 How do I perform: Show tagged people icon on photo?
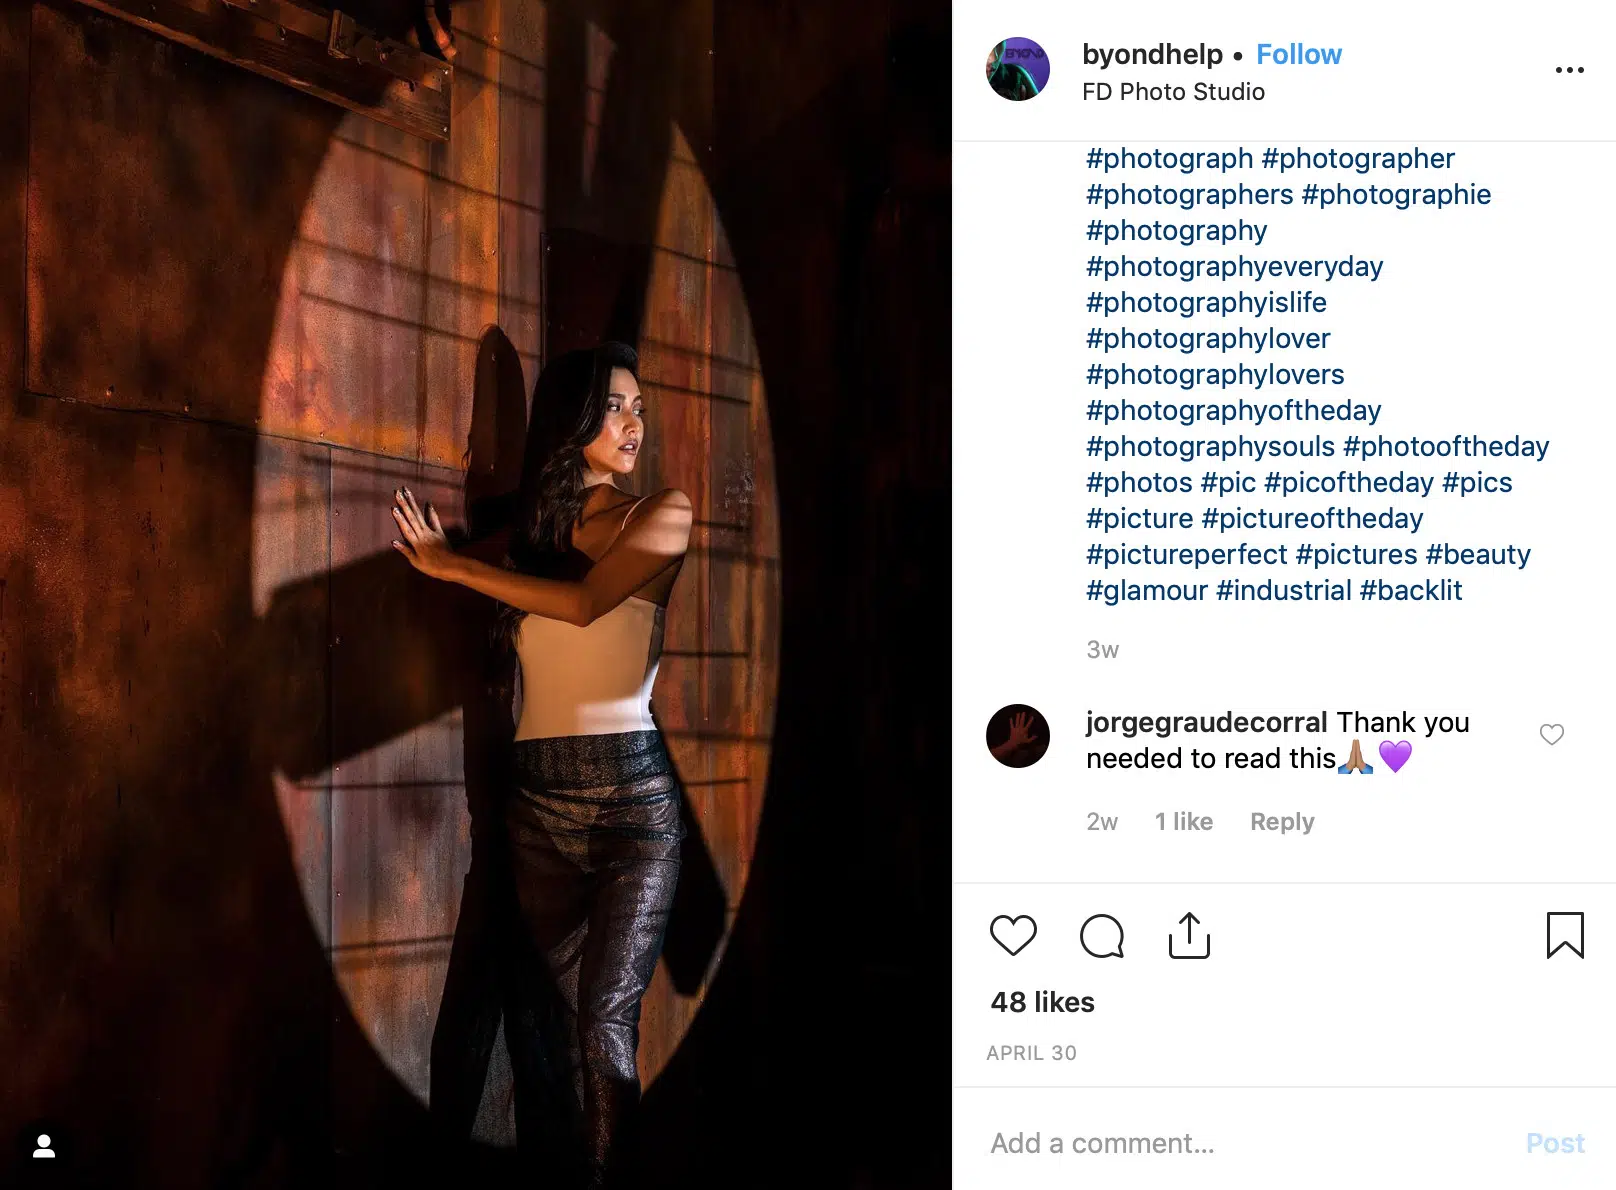click(44, 1146)
